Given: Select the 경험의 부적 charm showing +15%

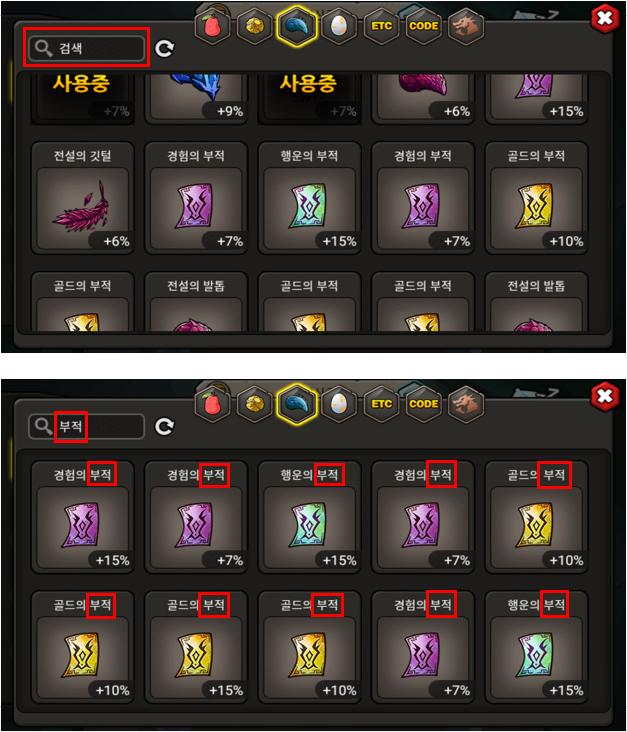Looking at the screenshot, I should (x=82, y=517).
